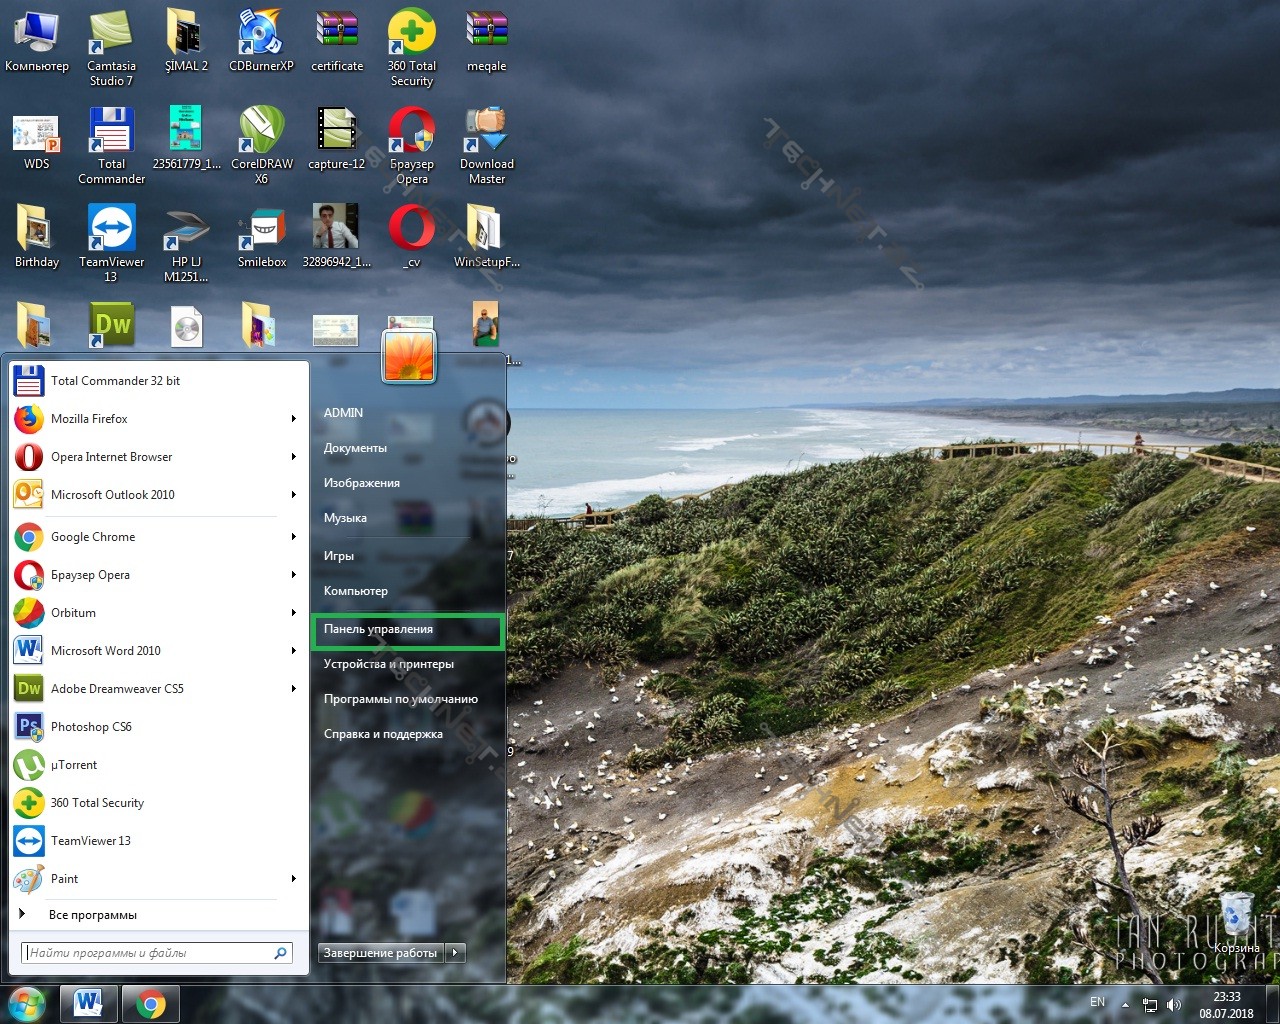
Task: Expand Microsoft Word 2010 recent files arrow
Action: 293,651
